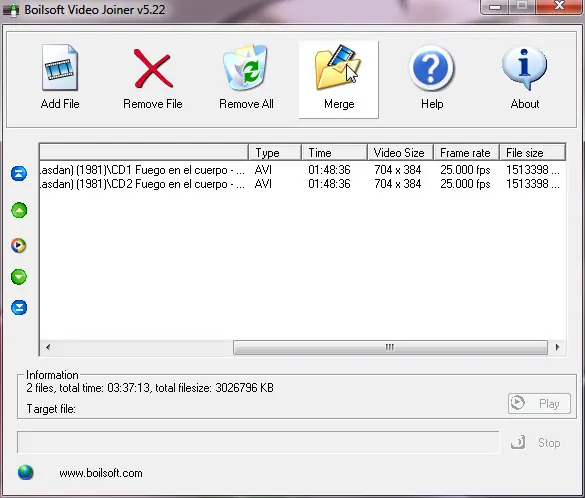Click the File size column header

pos(532,153)
